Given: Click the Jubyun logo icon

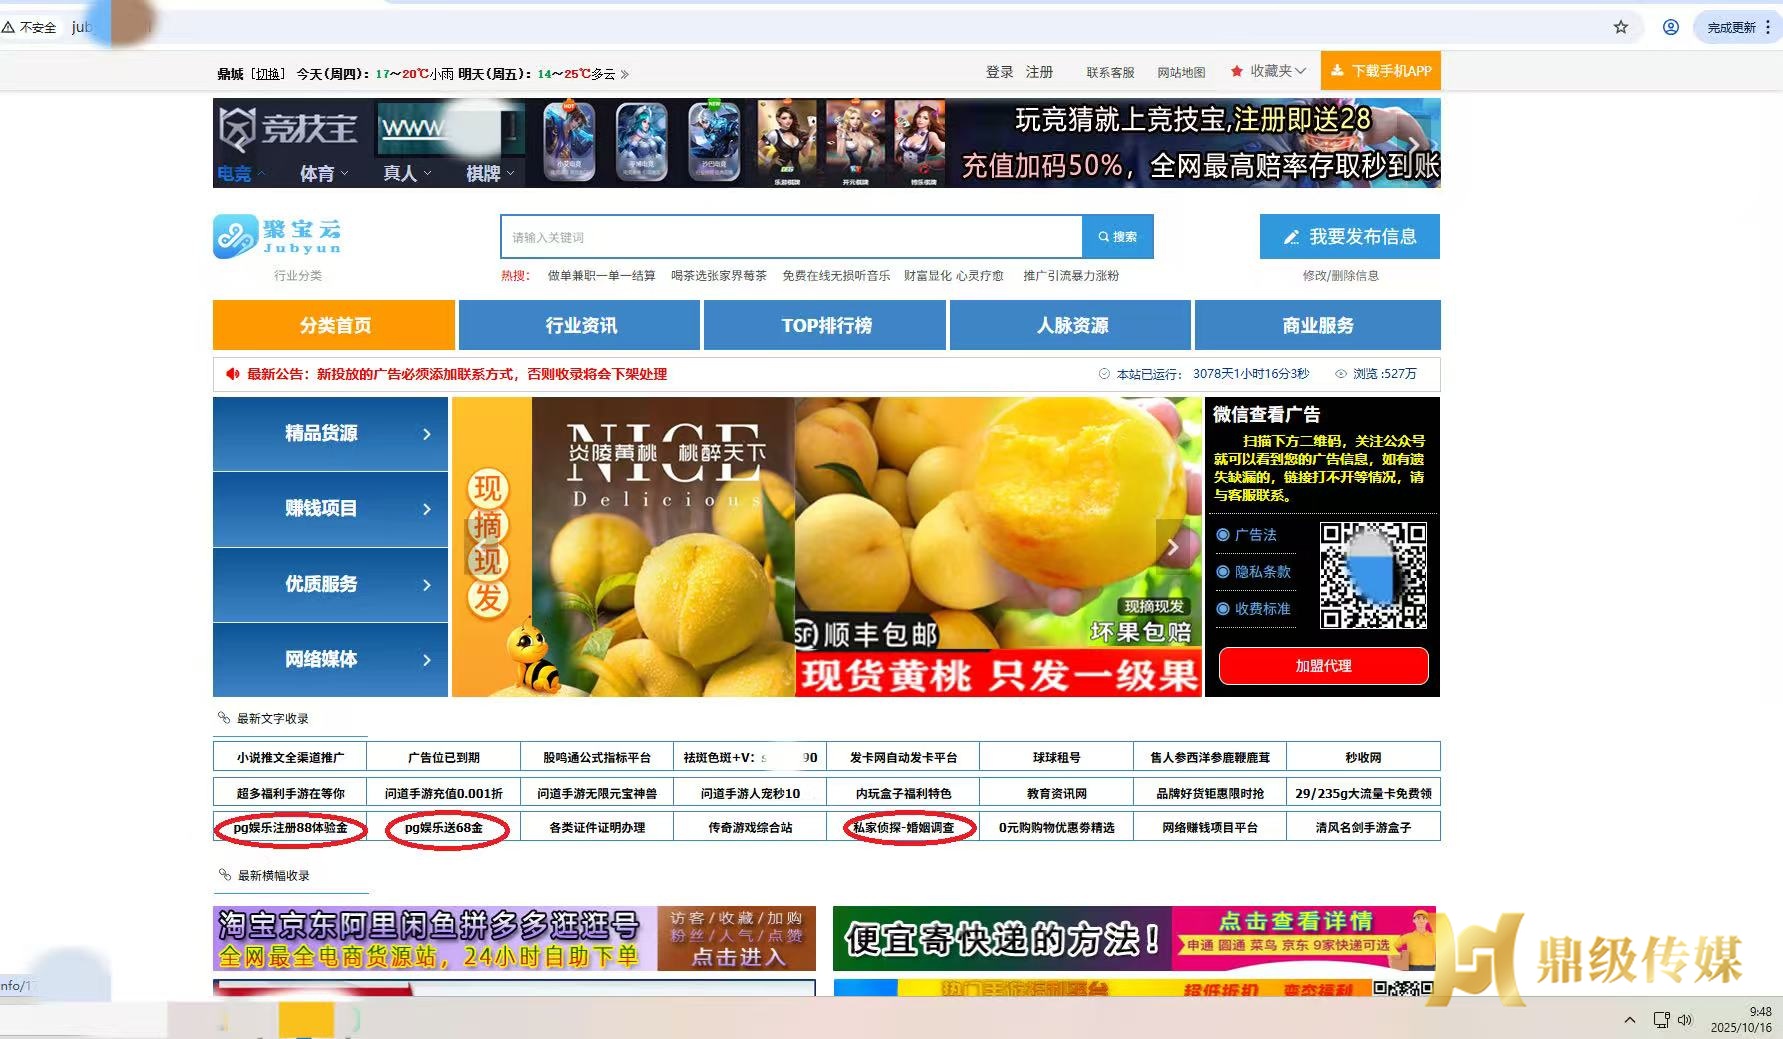Looking at the screenshot, I should click(235, 236).
